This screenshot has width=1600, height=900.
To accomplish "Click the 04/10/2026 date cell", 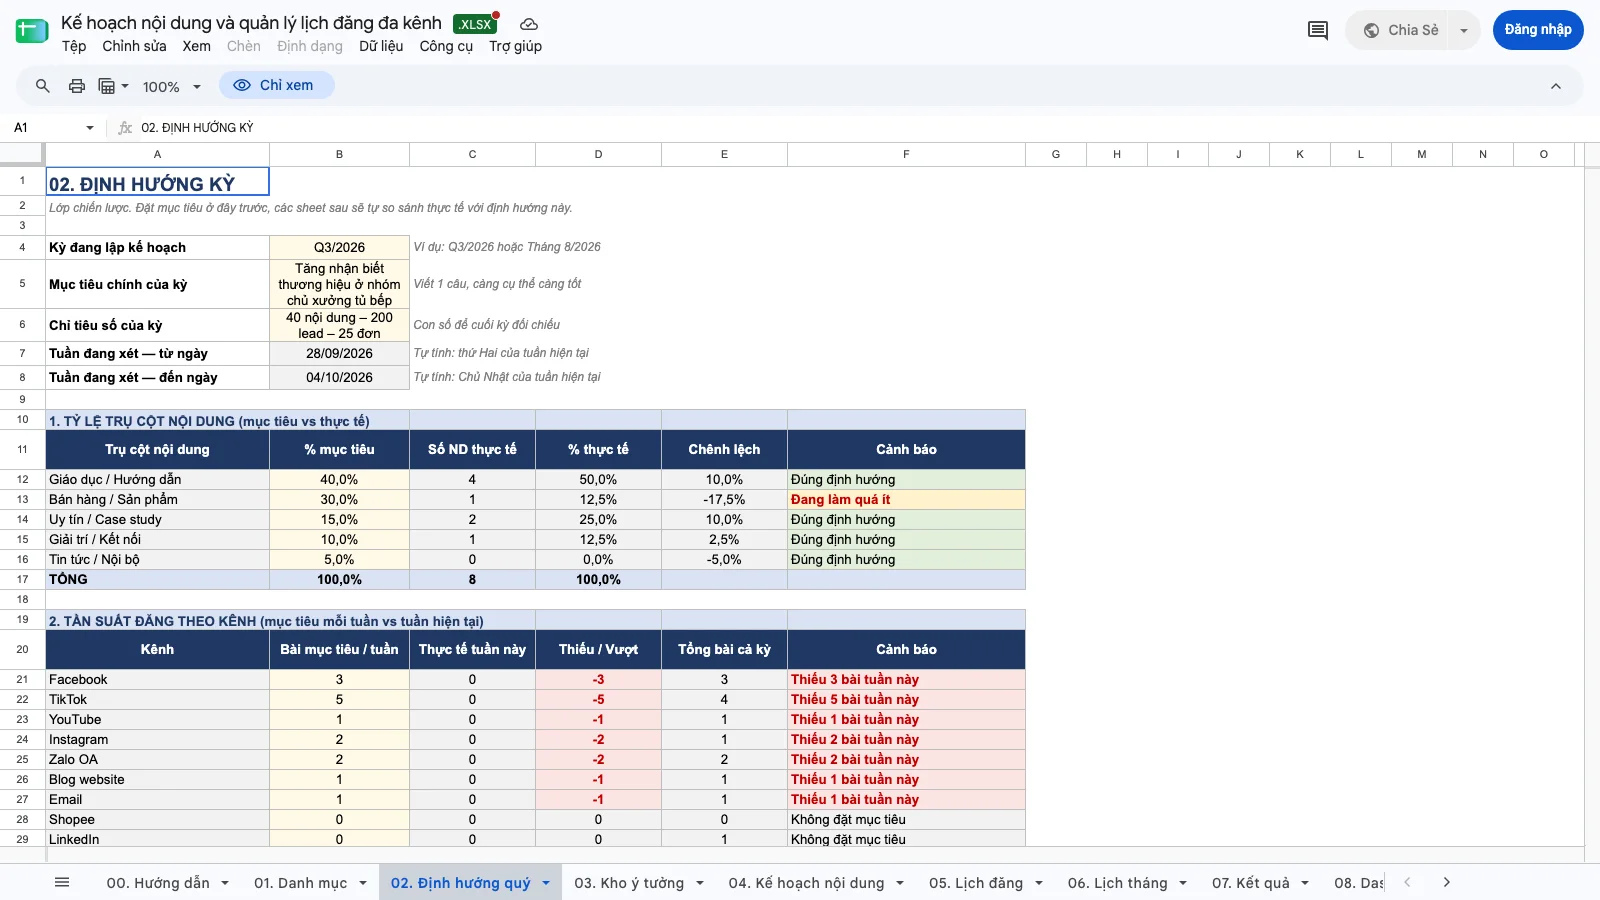I will click(339, 377).
